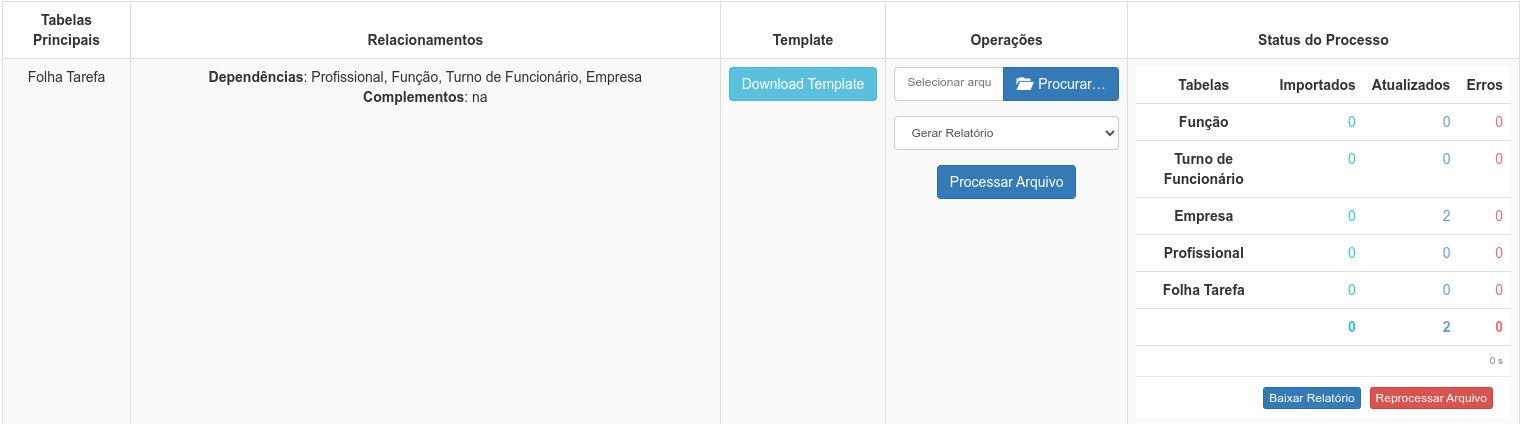Screen dimensions: 1521x424
Task: Select the Função row label in status table
Action: click(x=1203, y=122)
